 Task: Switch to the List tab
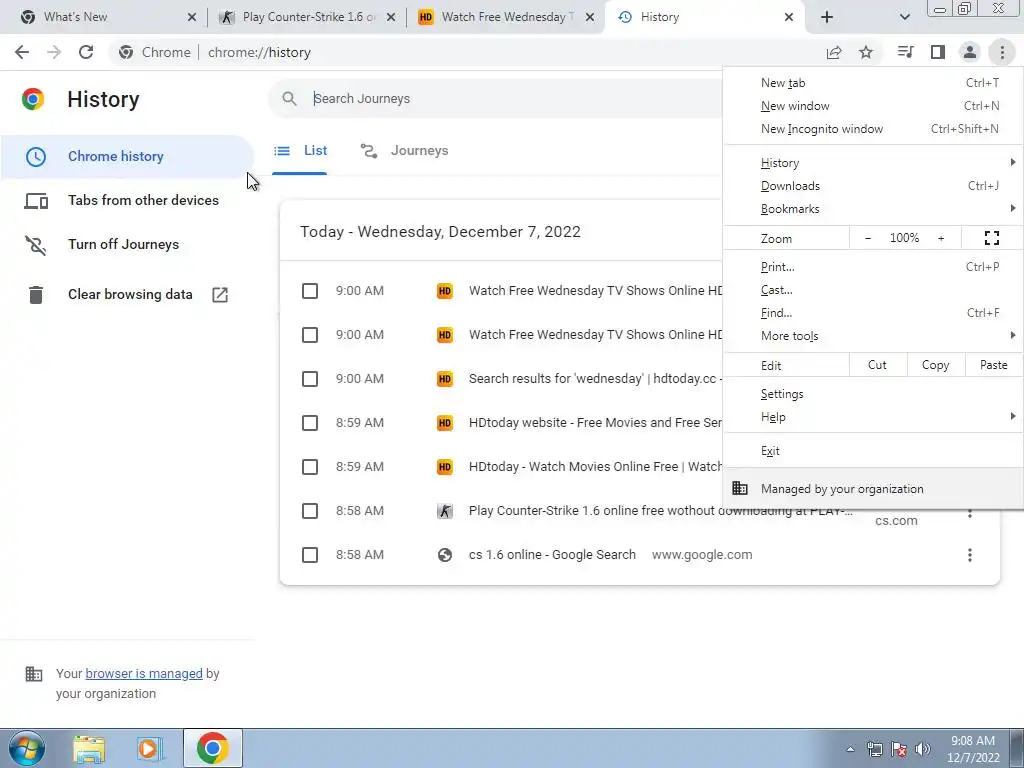tap(300, 151)
